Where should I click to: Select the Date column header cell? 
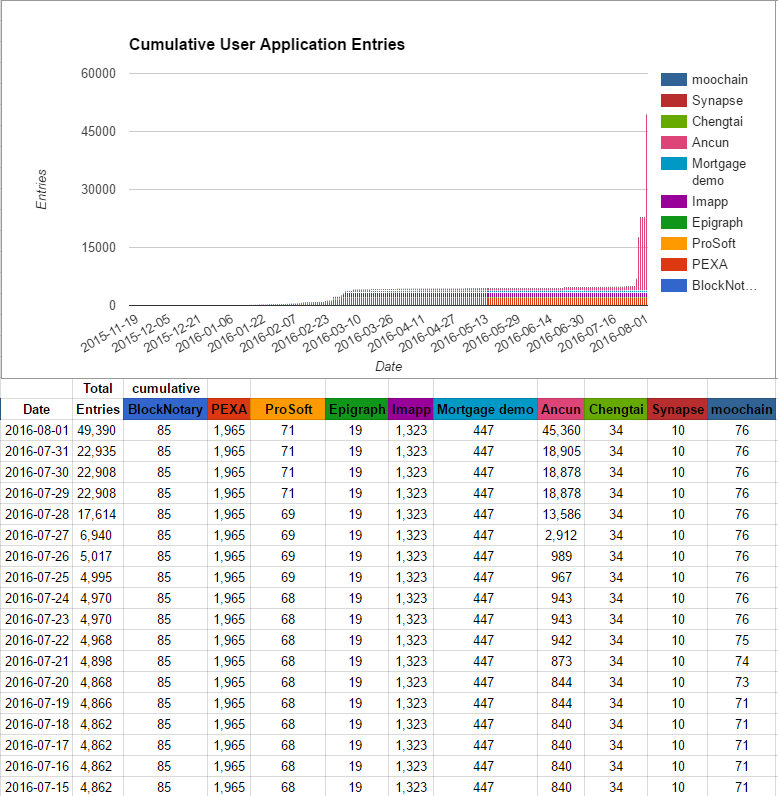pyautogui.click(x=37, y=409)
